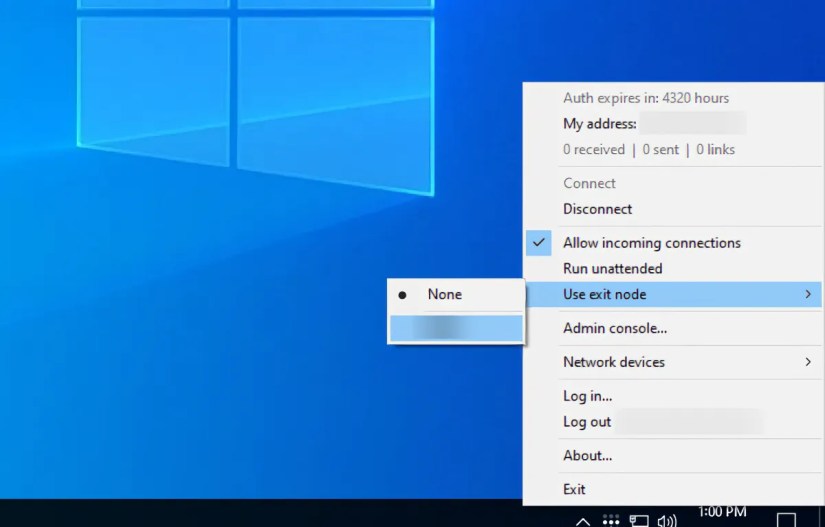Toggle Allow incoming connections checkmark
The height and width of the screenshot is (527, 825).
click(538, 243)
